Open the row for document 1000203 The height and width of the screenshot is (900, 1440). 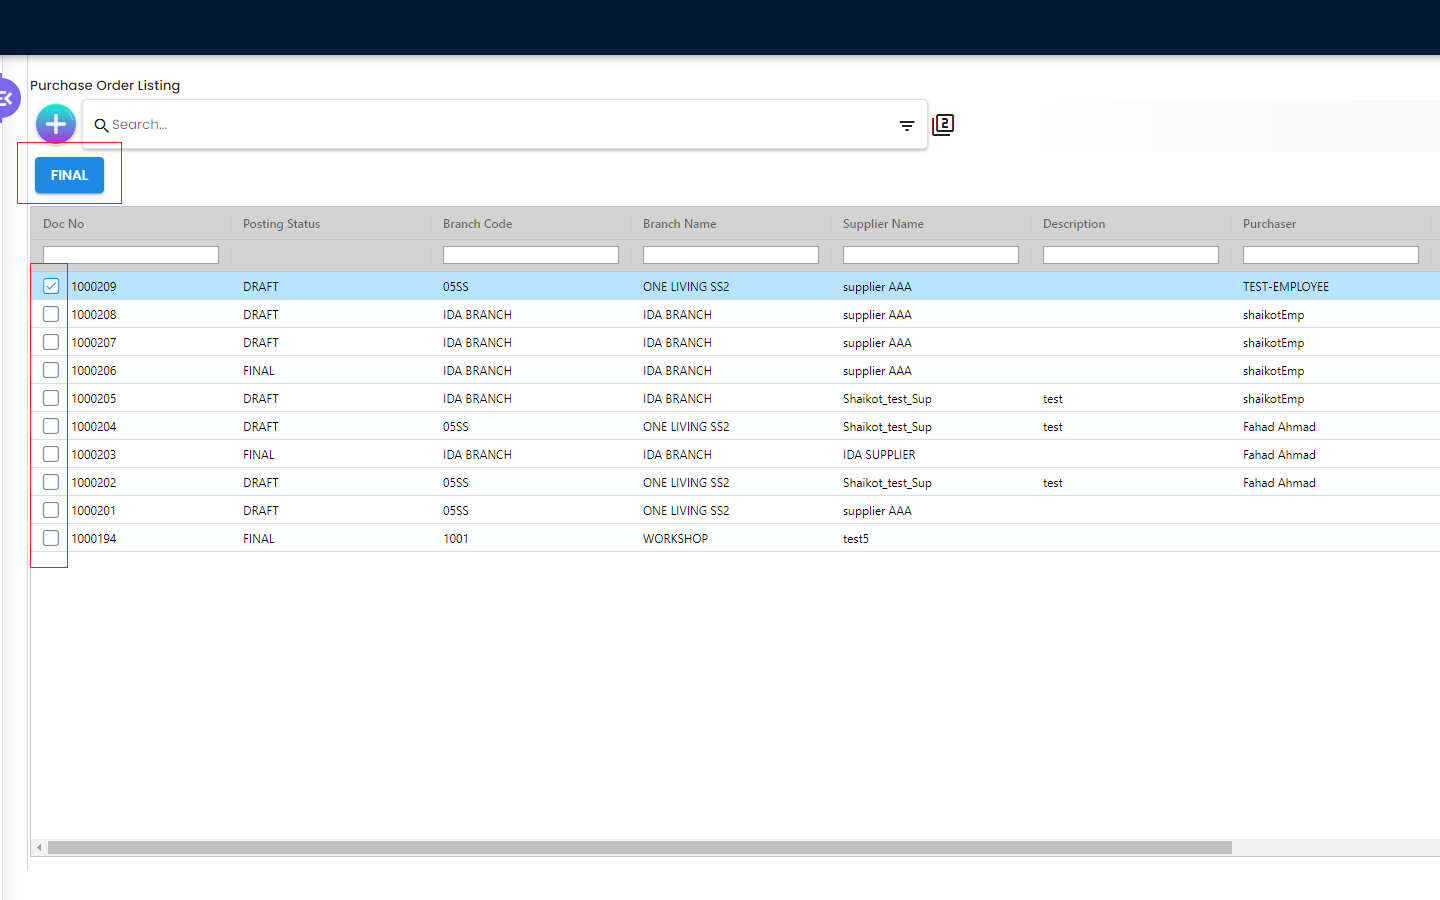point(93,455)
